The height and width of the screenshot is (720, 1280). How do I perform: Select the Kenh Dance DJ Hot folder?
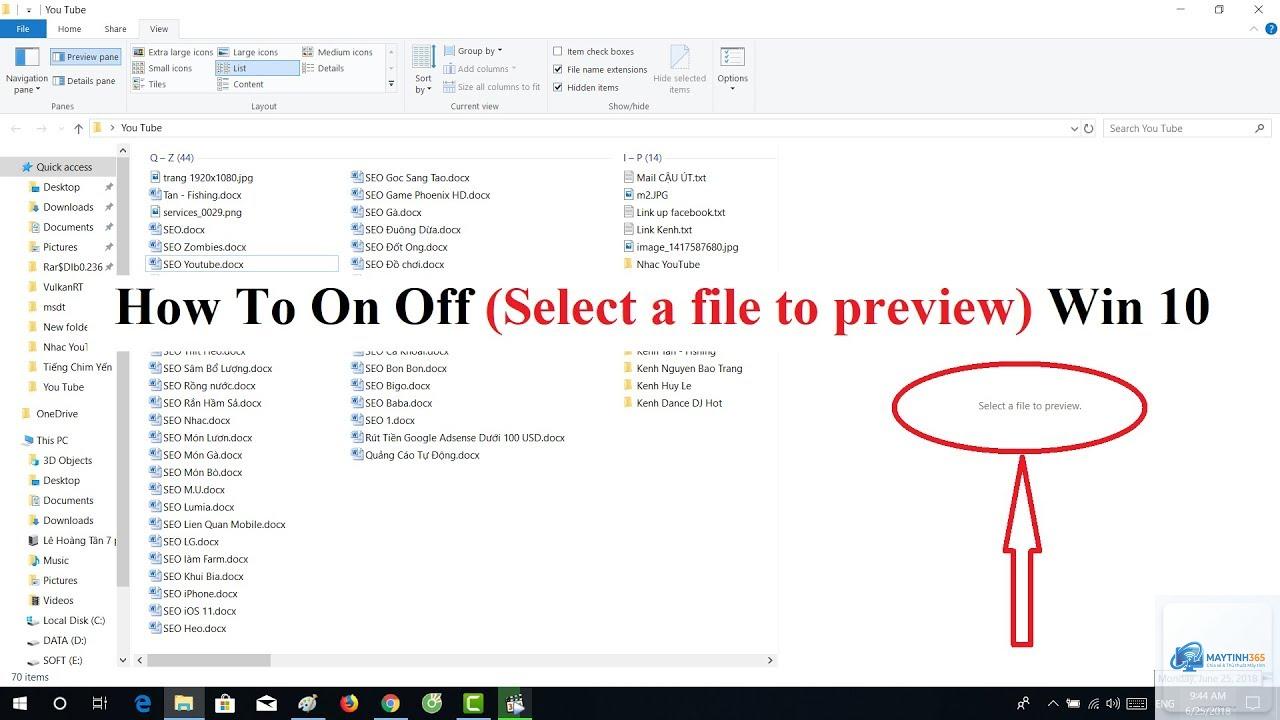671,403
